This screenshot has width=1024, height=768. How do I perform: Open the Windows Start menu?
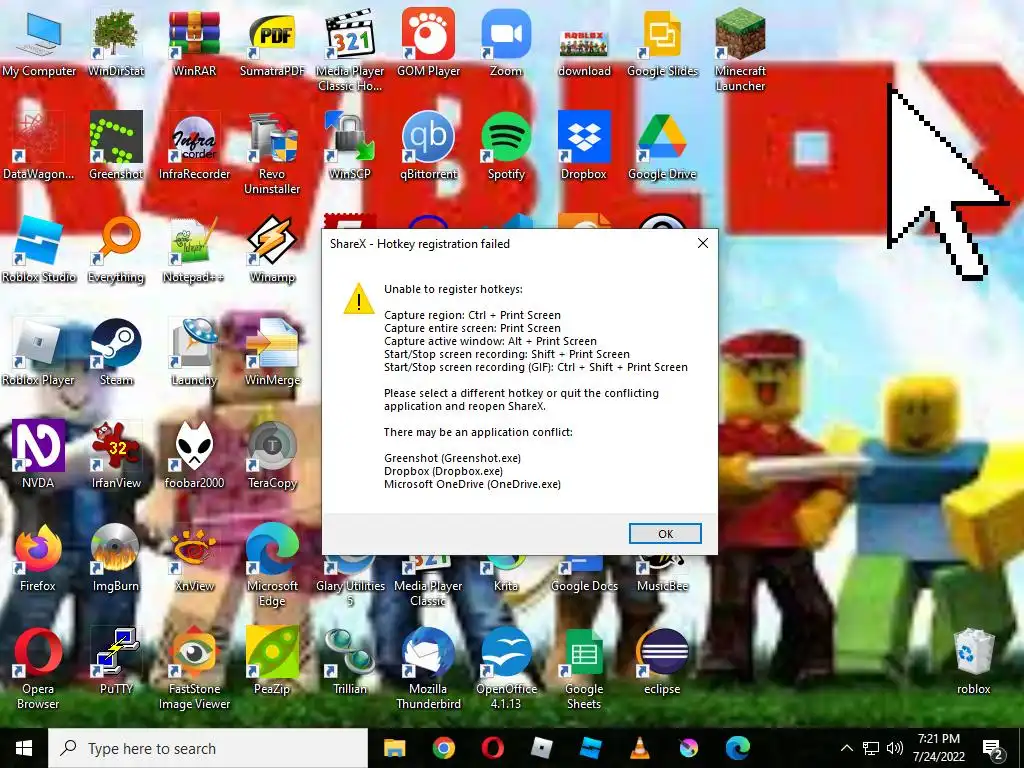[x=24, y=748]
